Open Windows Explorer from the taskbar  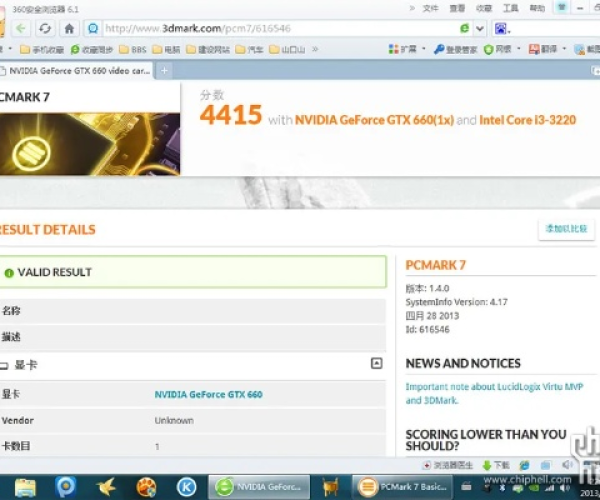(25, 487)
